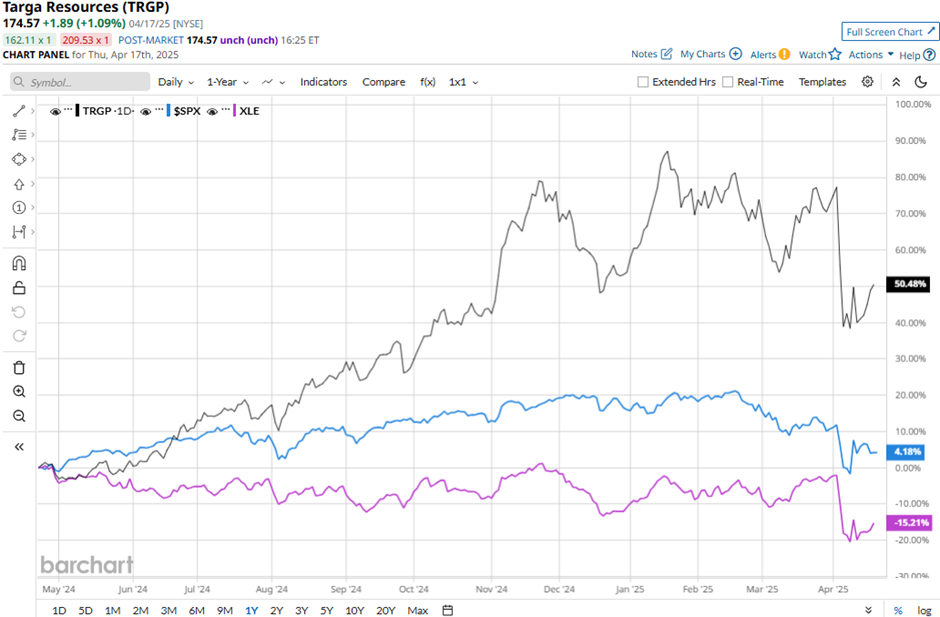Delete drawings with the trash icon
The width and height of the screenshot is (940, 617).
point(19,368)
